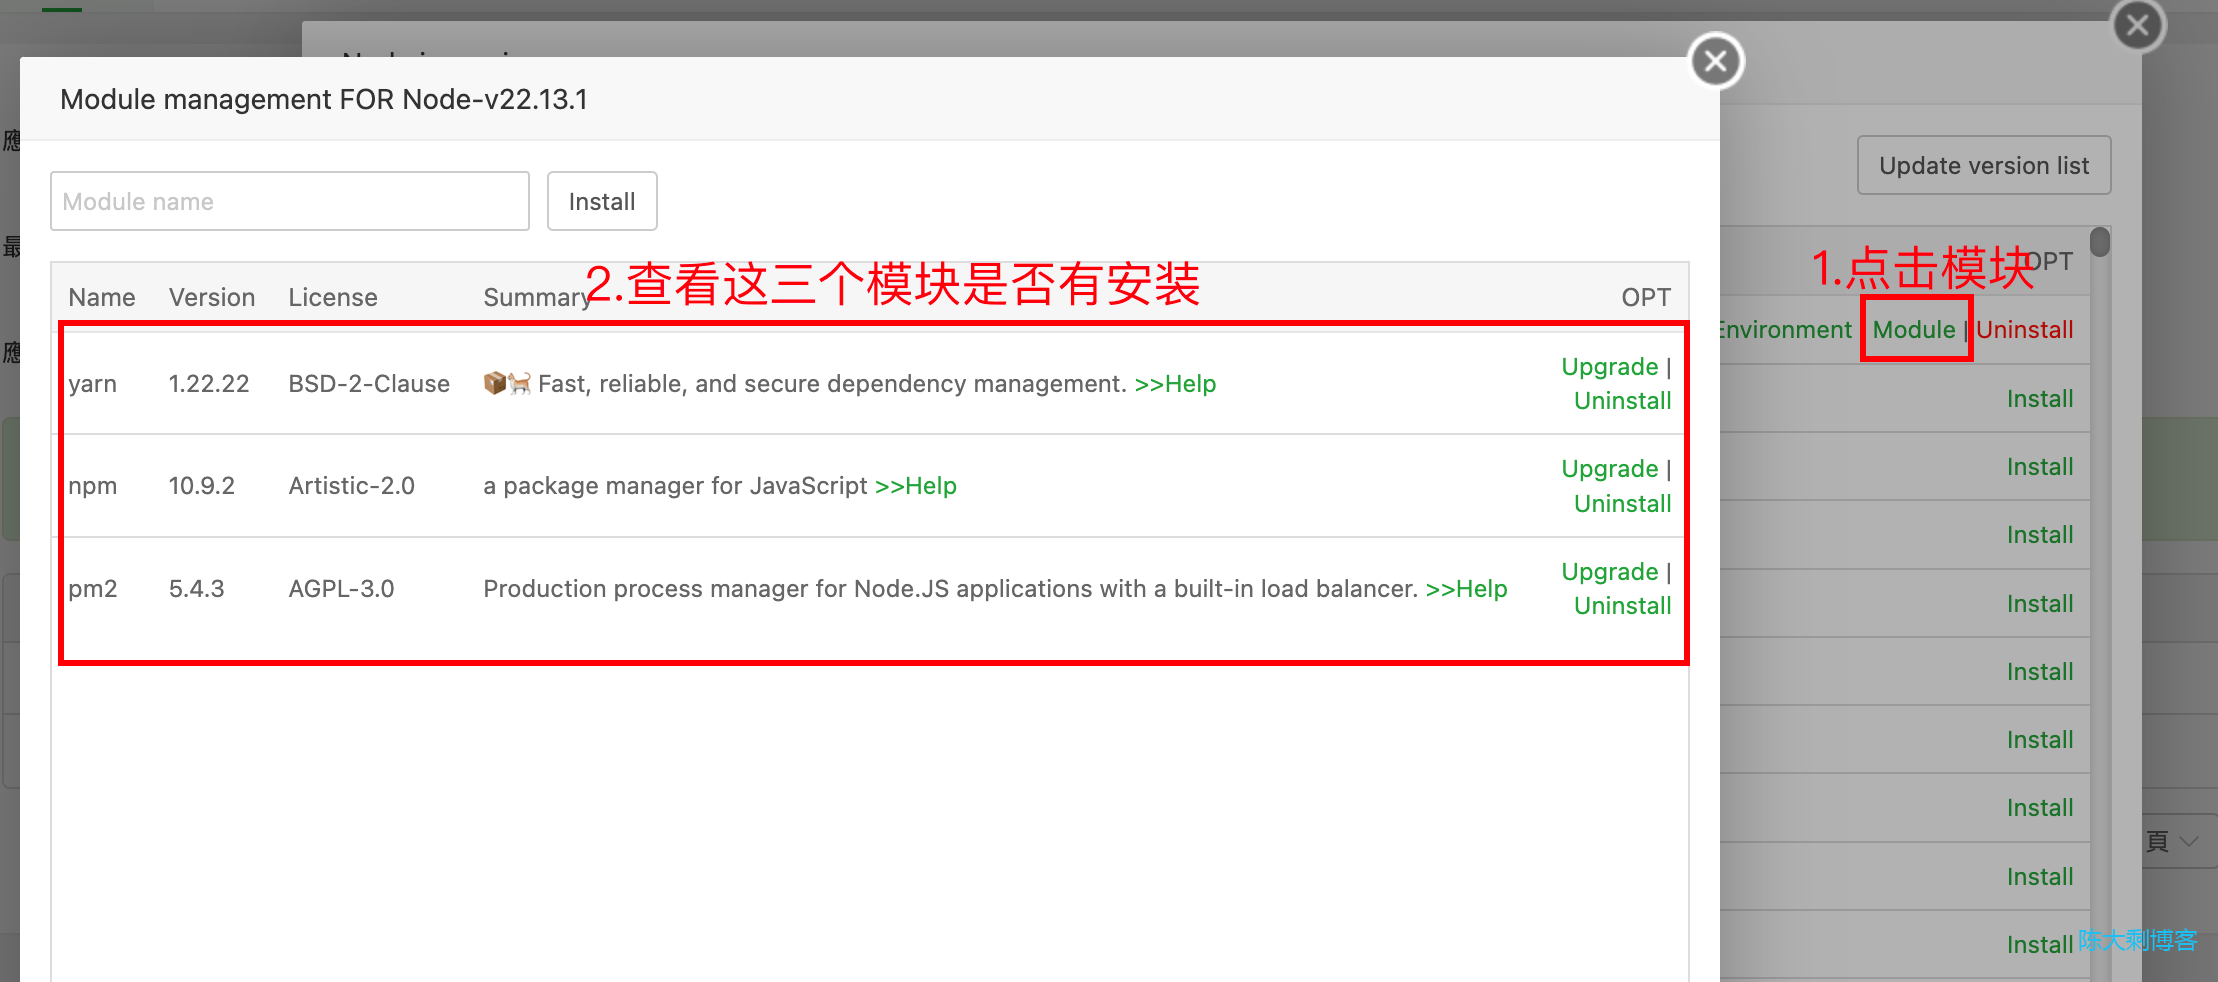Upgrade the npm module
2218x982 pixels.
(x=1610, y=469)
